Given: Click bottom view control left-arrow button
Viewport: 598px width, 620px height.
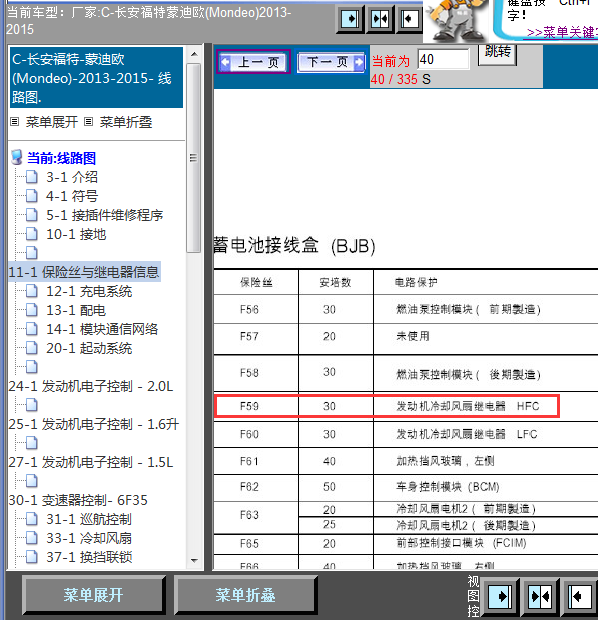Looking at the screenshot, I should pyautogui.click(x=581, y=596).
